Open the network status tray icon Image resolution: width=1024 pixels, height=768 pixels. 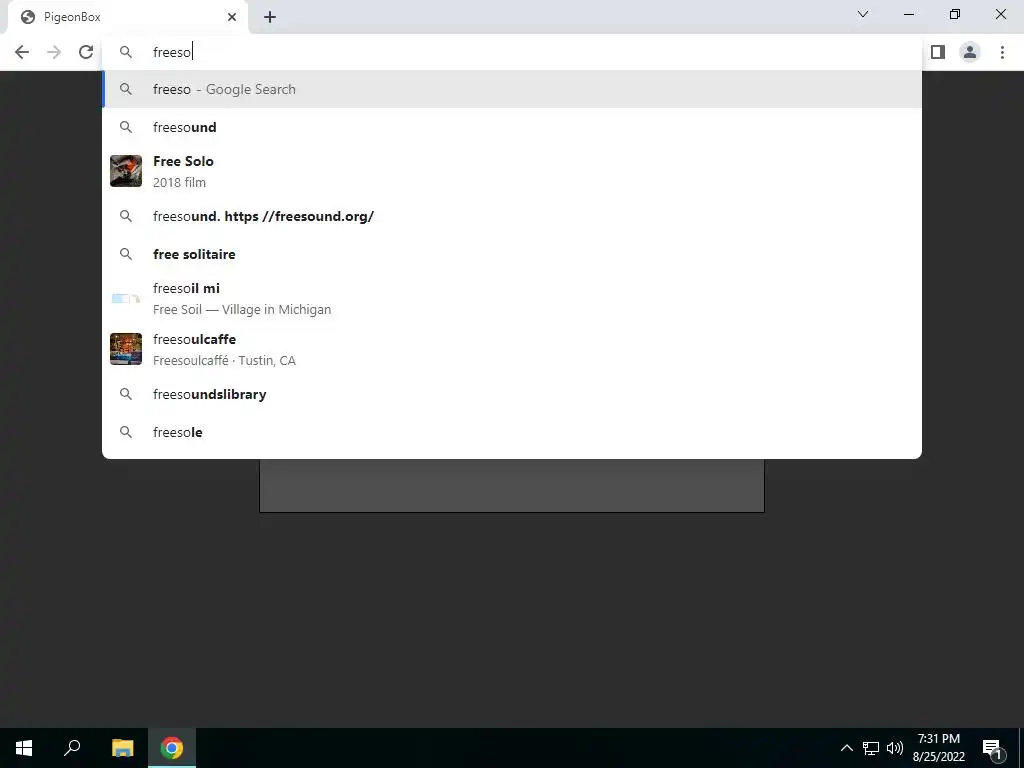pyautogui.click(x=871, y=748)
